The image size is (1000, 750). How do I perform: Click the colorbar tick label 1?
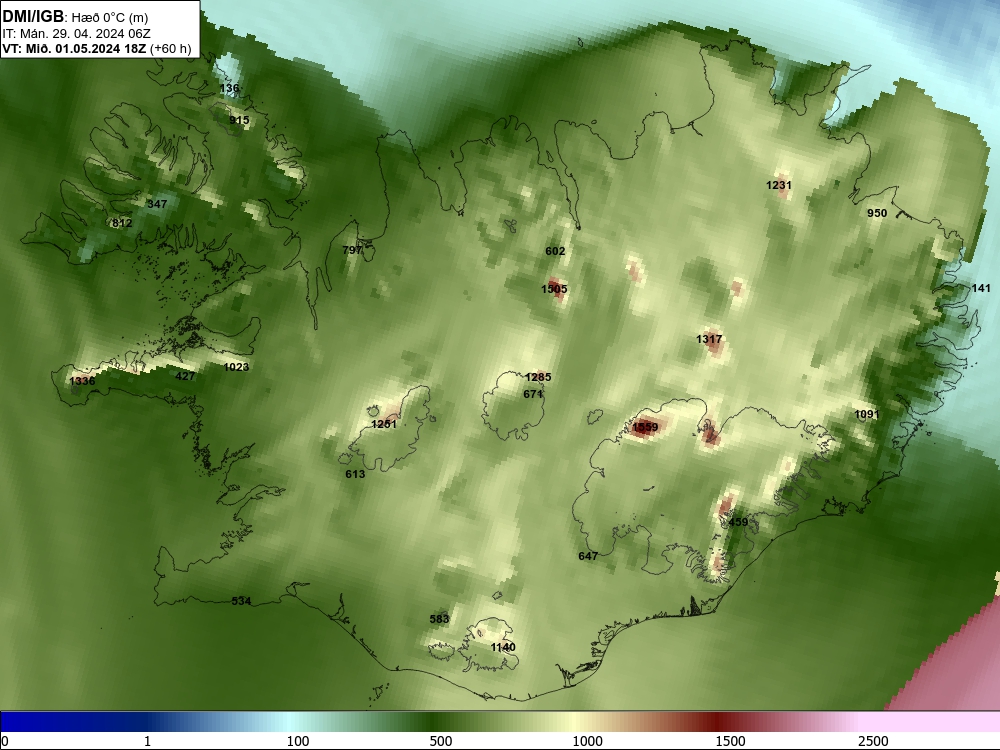tap(147, 741)
